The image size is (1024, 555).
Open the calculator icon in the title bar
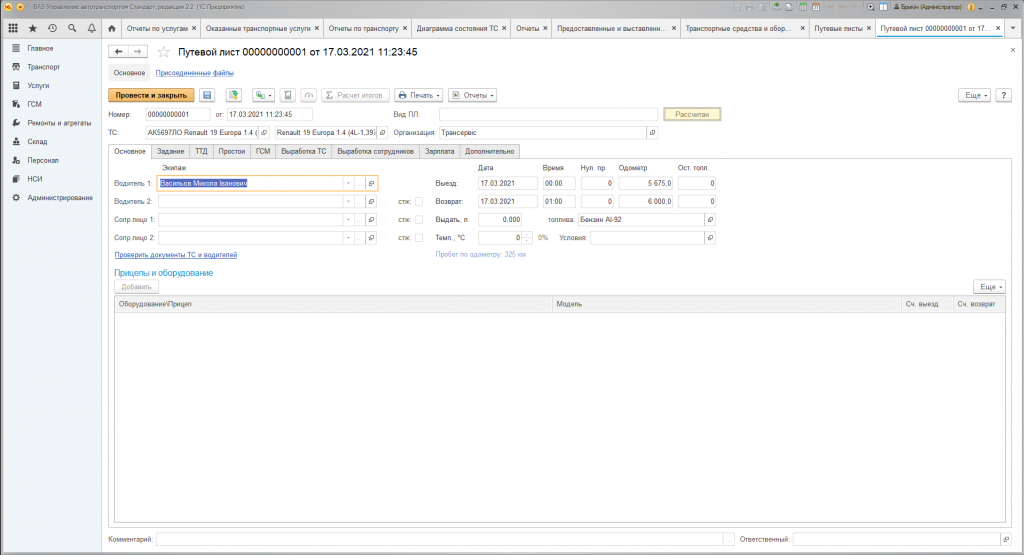coord(803,7)
